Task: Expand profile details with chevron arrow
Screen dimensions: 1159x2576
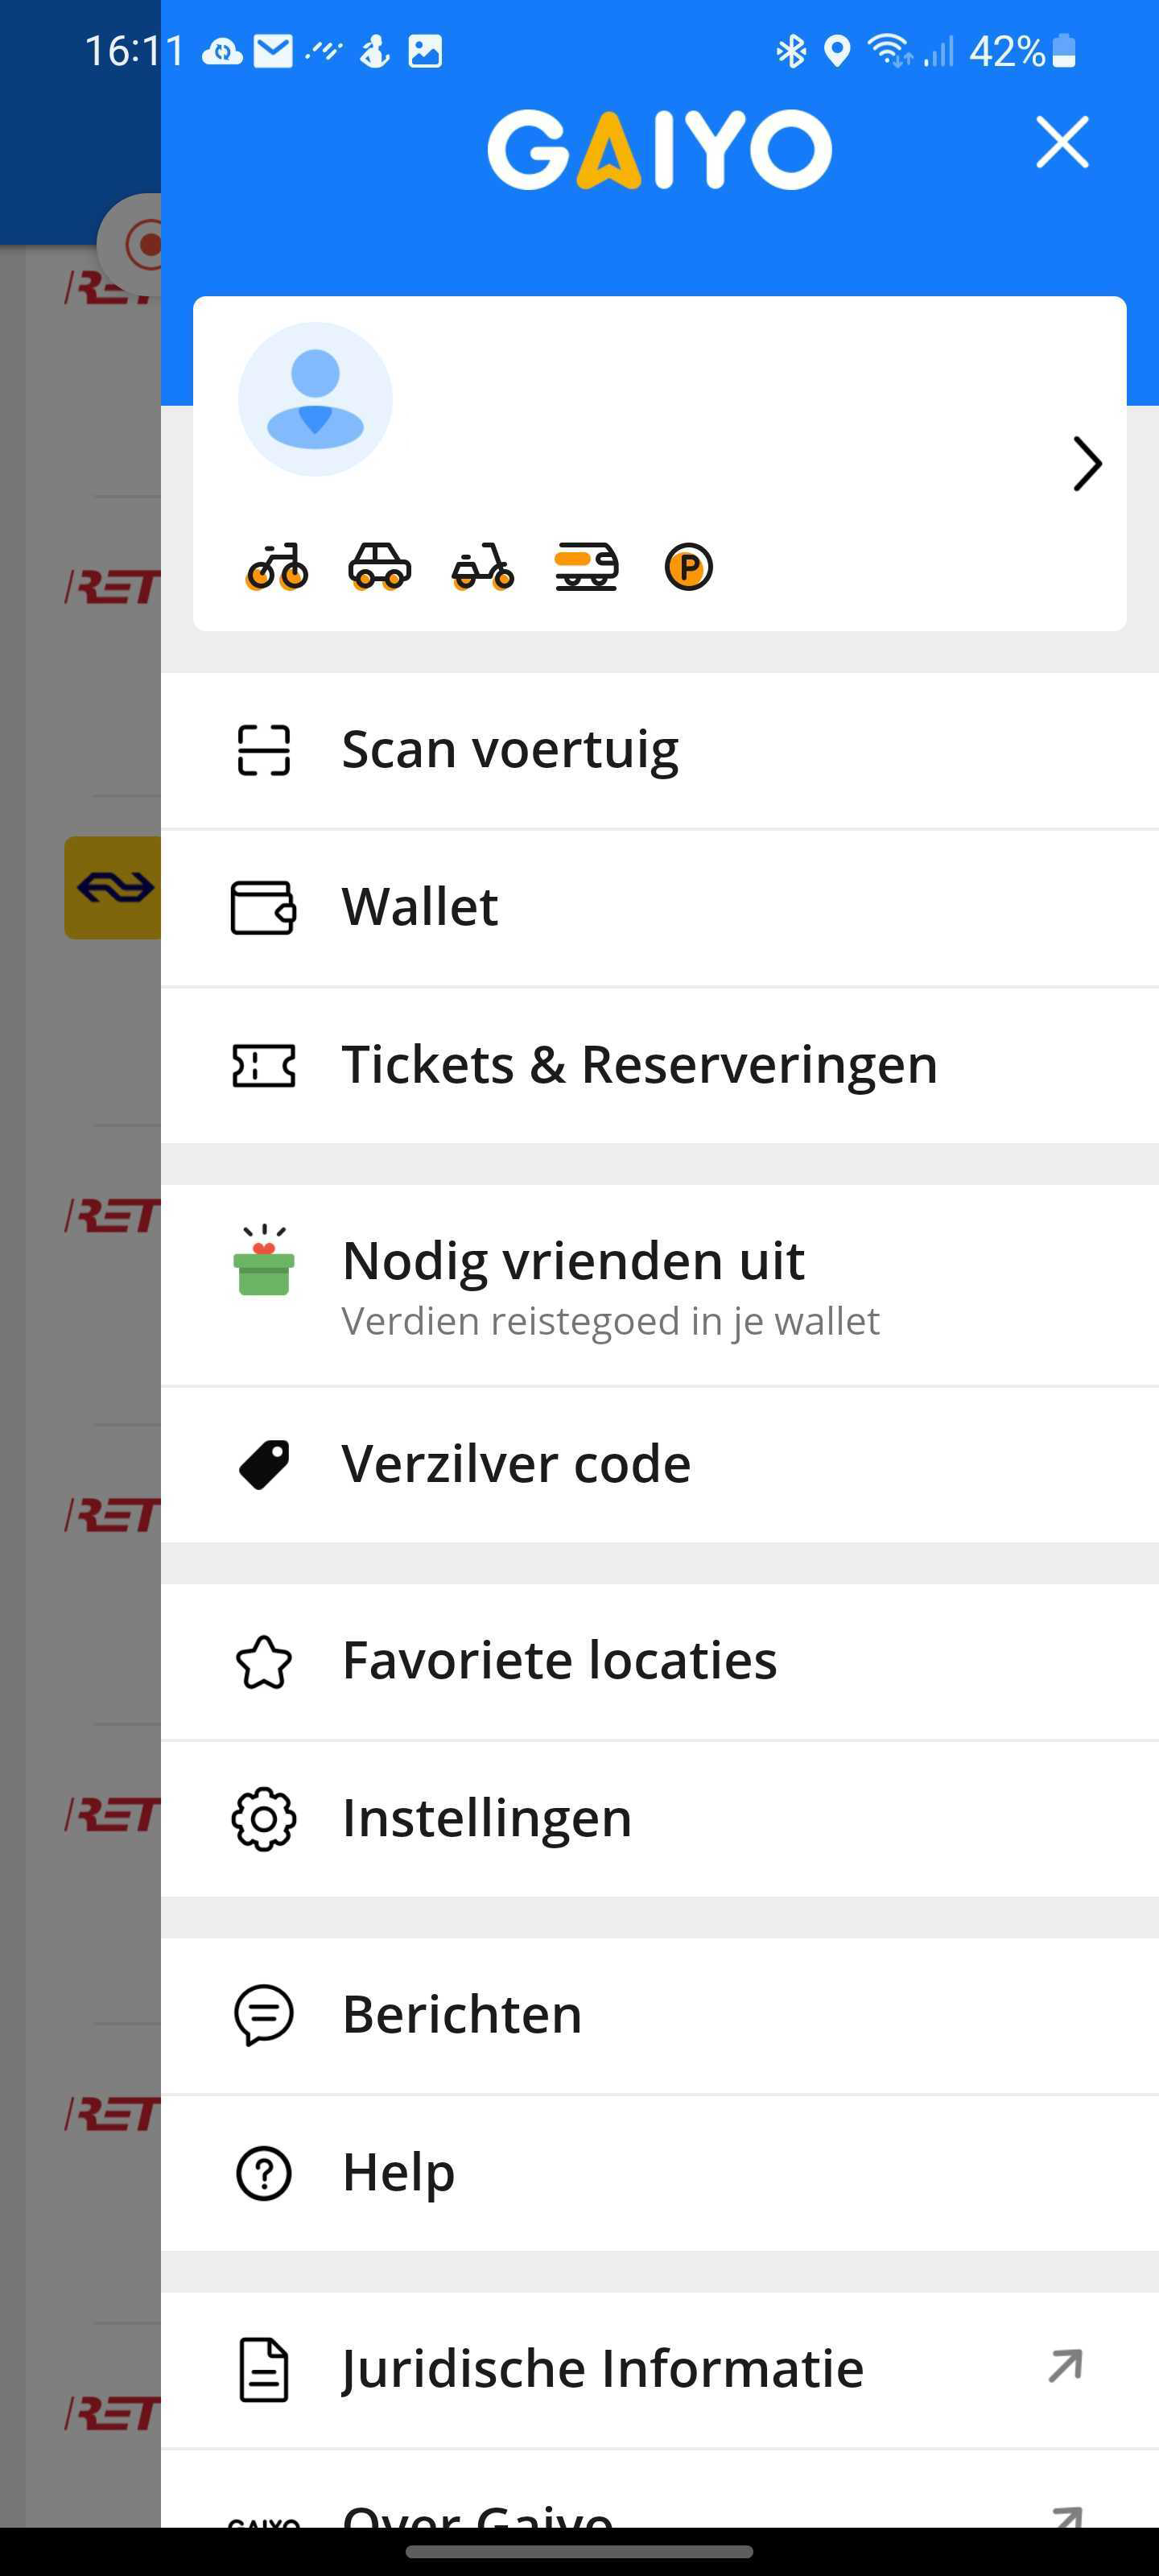Action: [1087, 463]
